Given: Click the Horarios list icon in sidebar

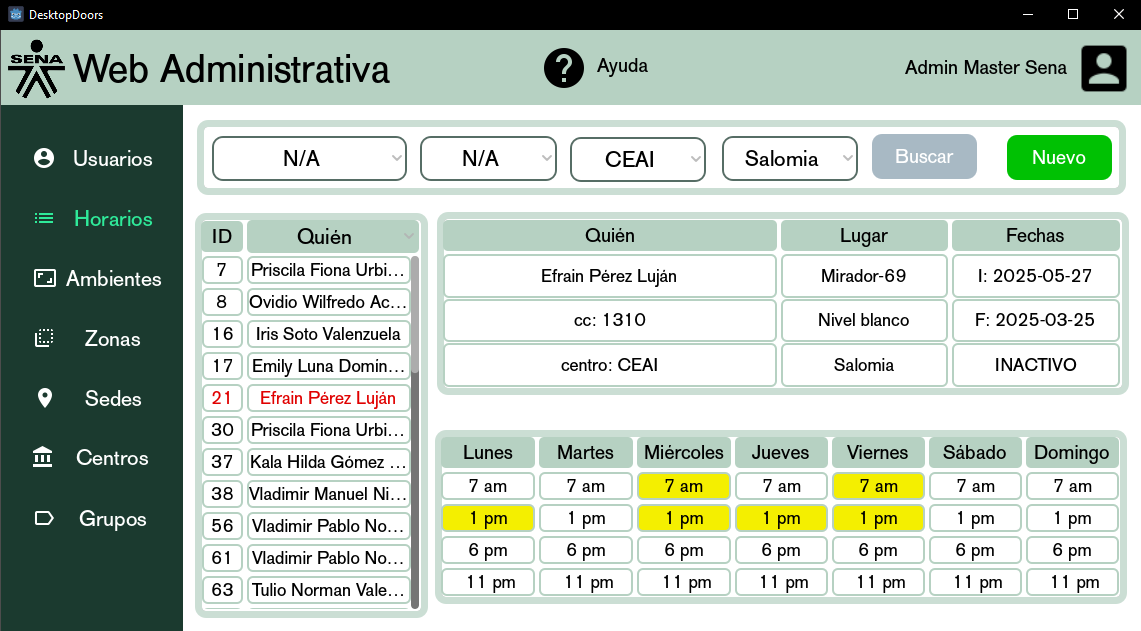Looking at the screenshot, I should (x=44, y=218).
